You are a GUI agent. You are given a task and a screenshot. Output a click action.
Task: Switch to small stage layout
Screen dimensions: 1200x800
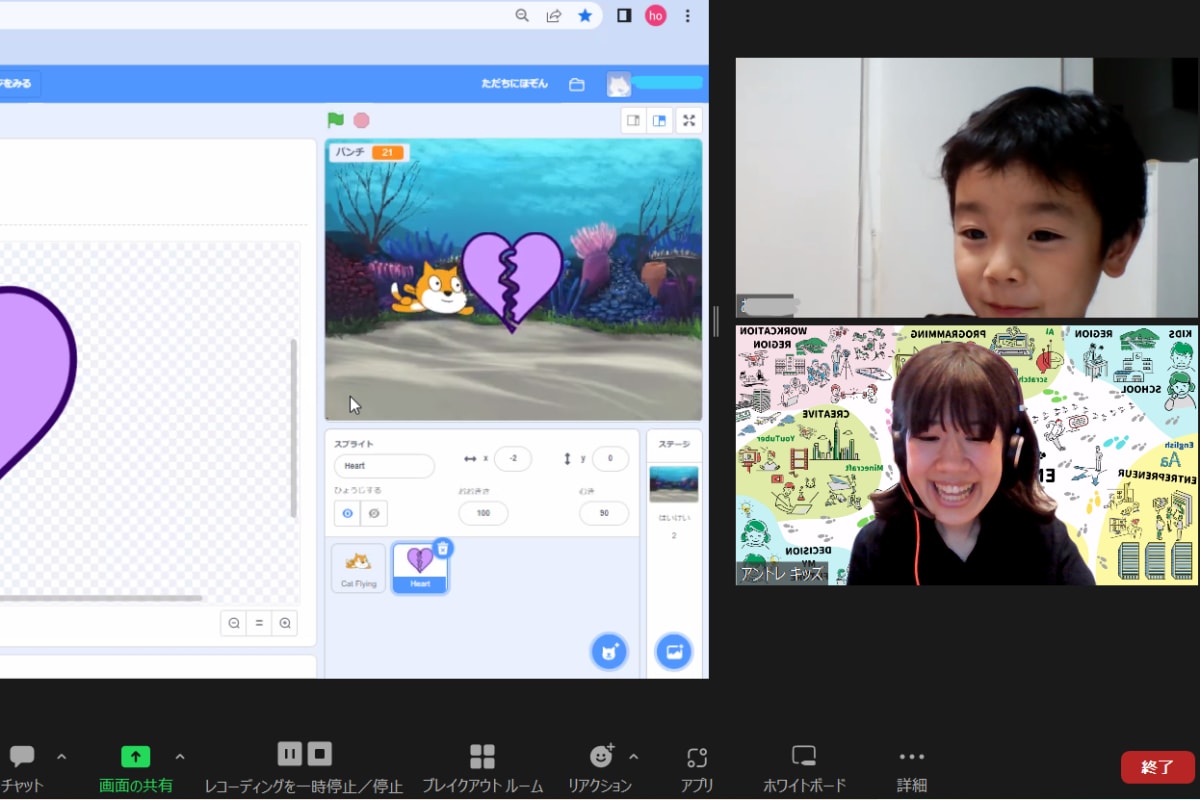(633, 120)
